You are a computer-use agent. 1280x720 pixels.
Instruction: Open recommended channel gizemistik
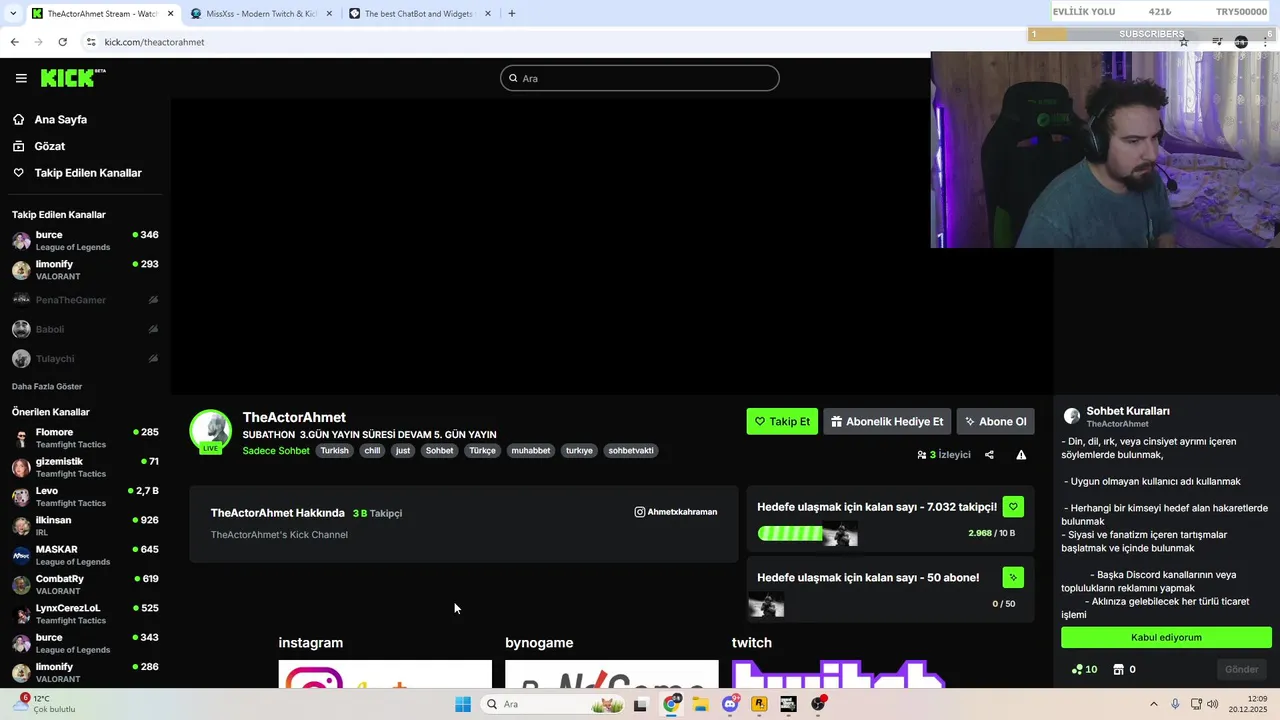coord(85,467)
